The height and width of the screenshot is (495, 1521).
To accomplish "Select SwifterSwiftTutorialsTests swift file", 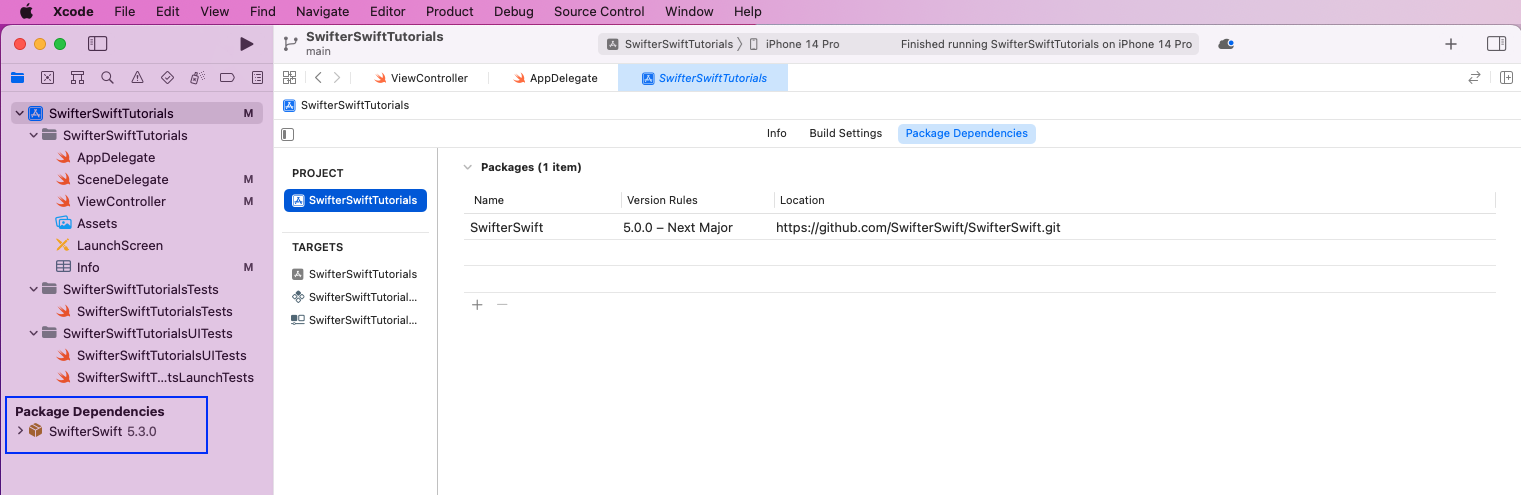I will [154, 312].
